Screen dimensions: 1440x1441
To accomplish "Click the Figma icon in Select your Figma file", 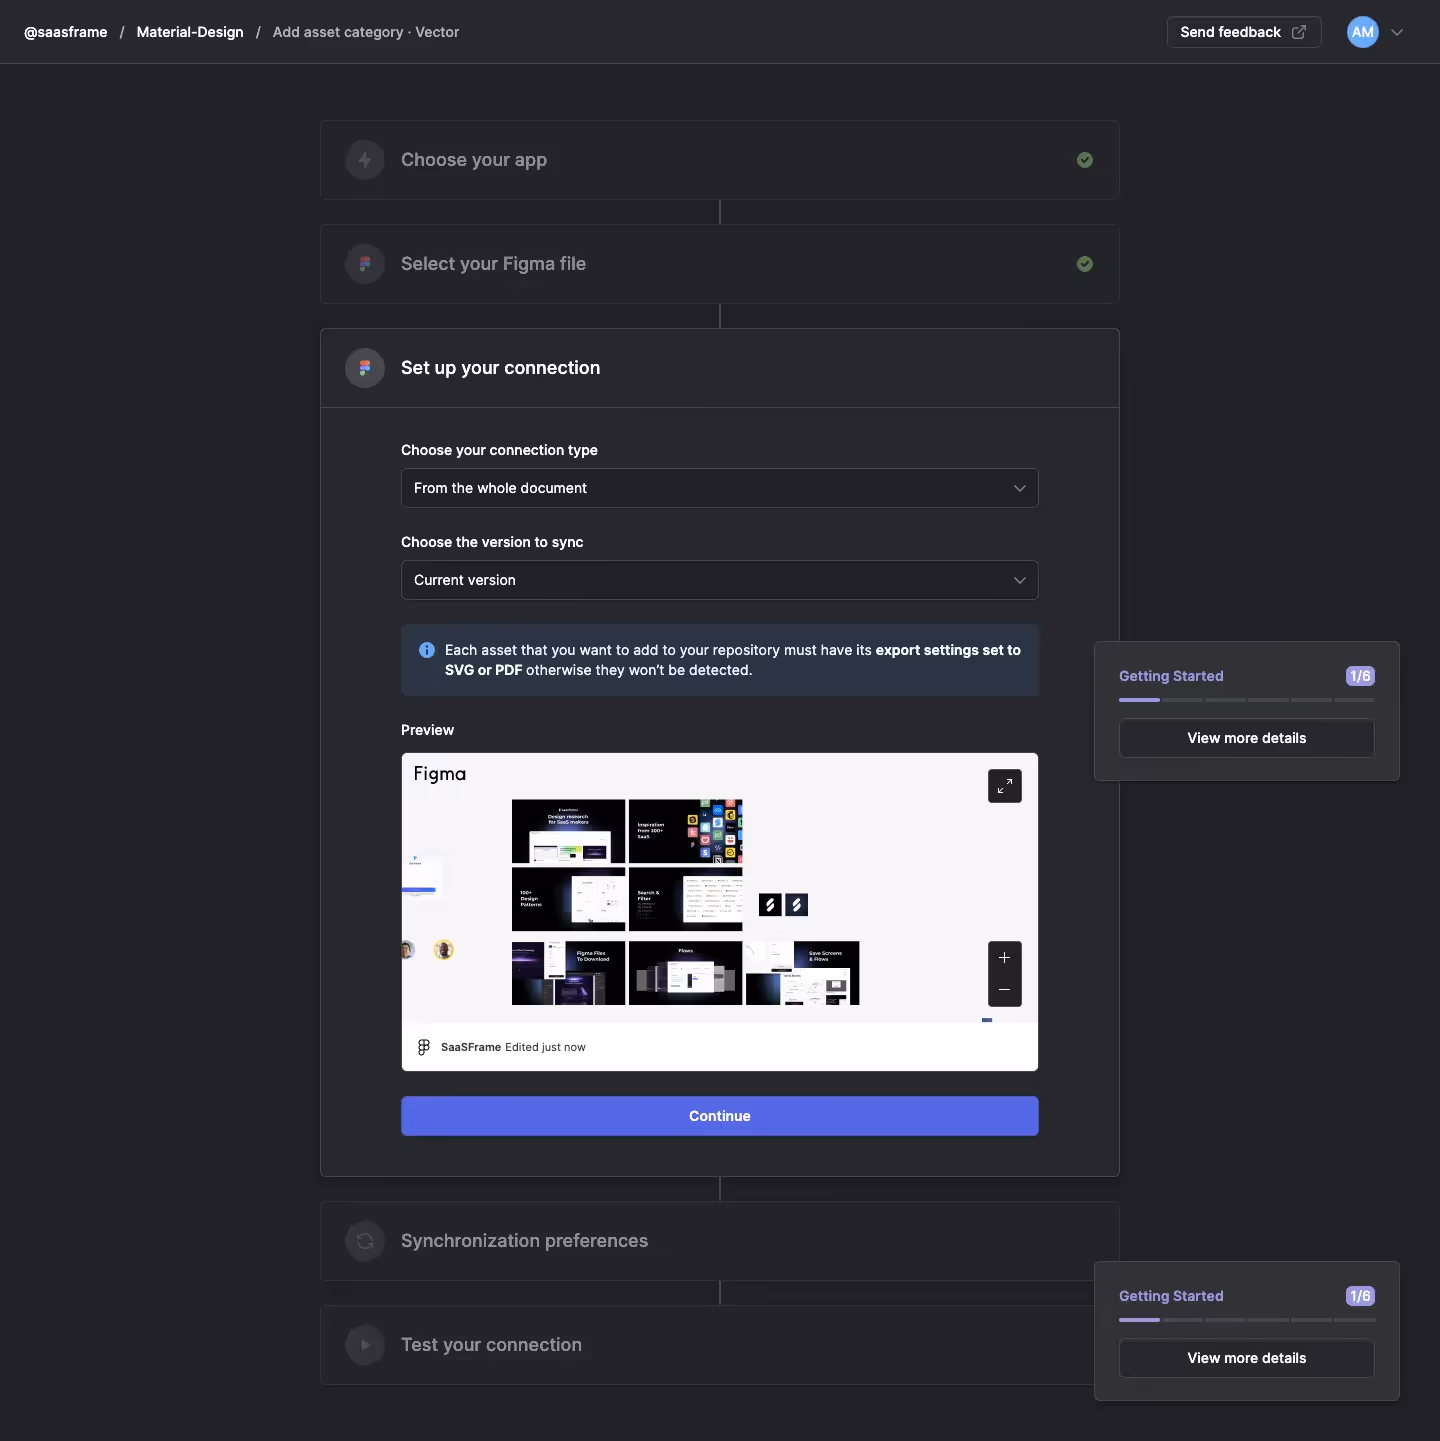I will (364, 263).
